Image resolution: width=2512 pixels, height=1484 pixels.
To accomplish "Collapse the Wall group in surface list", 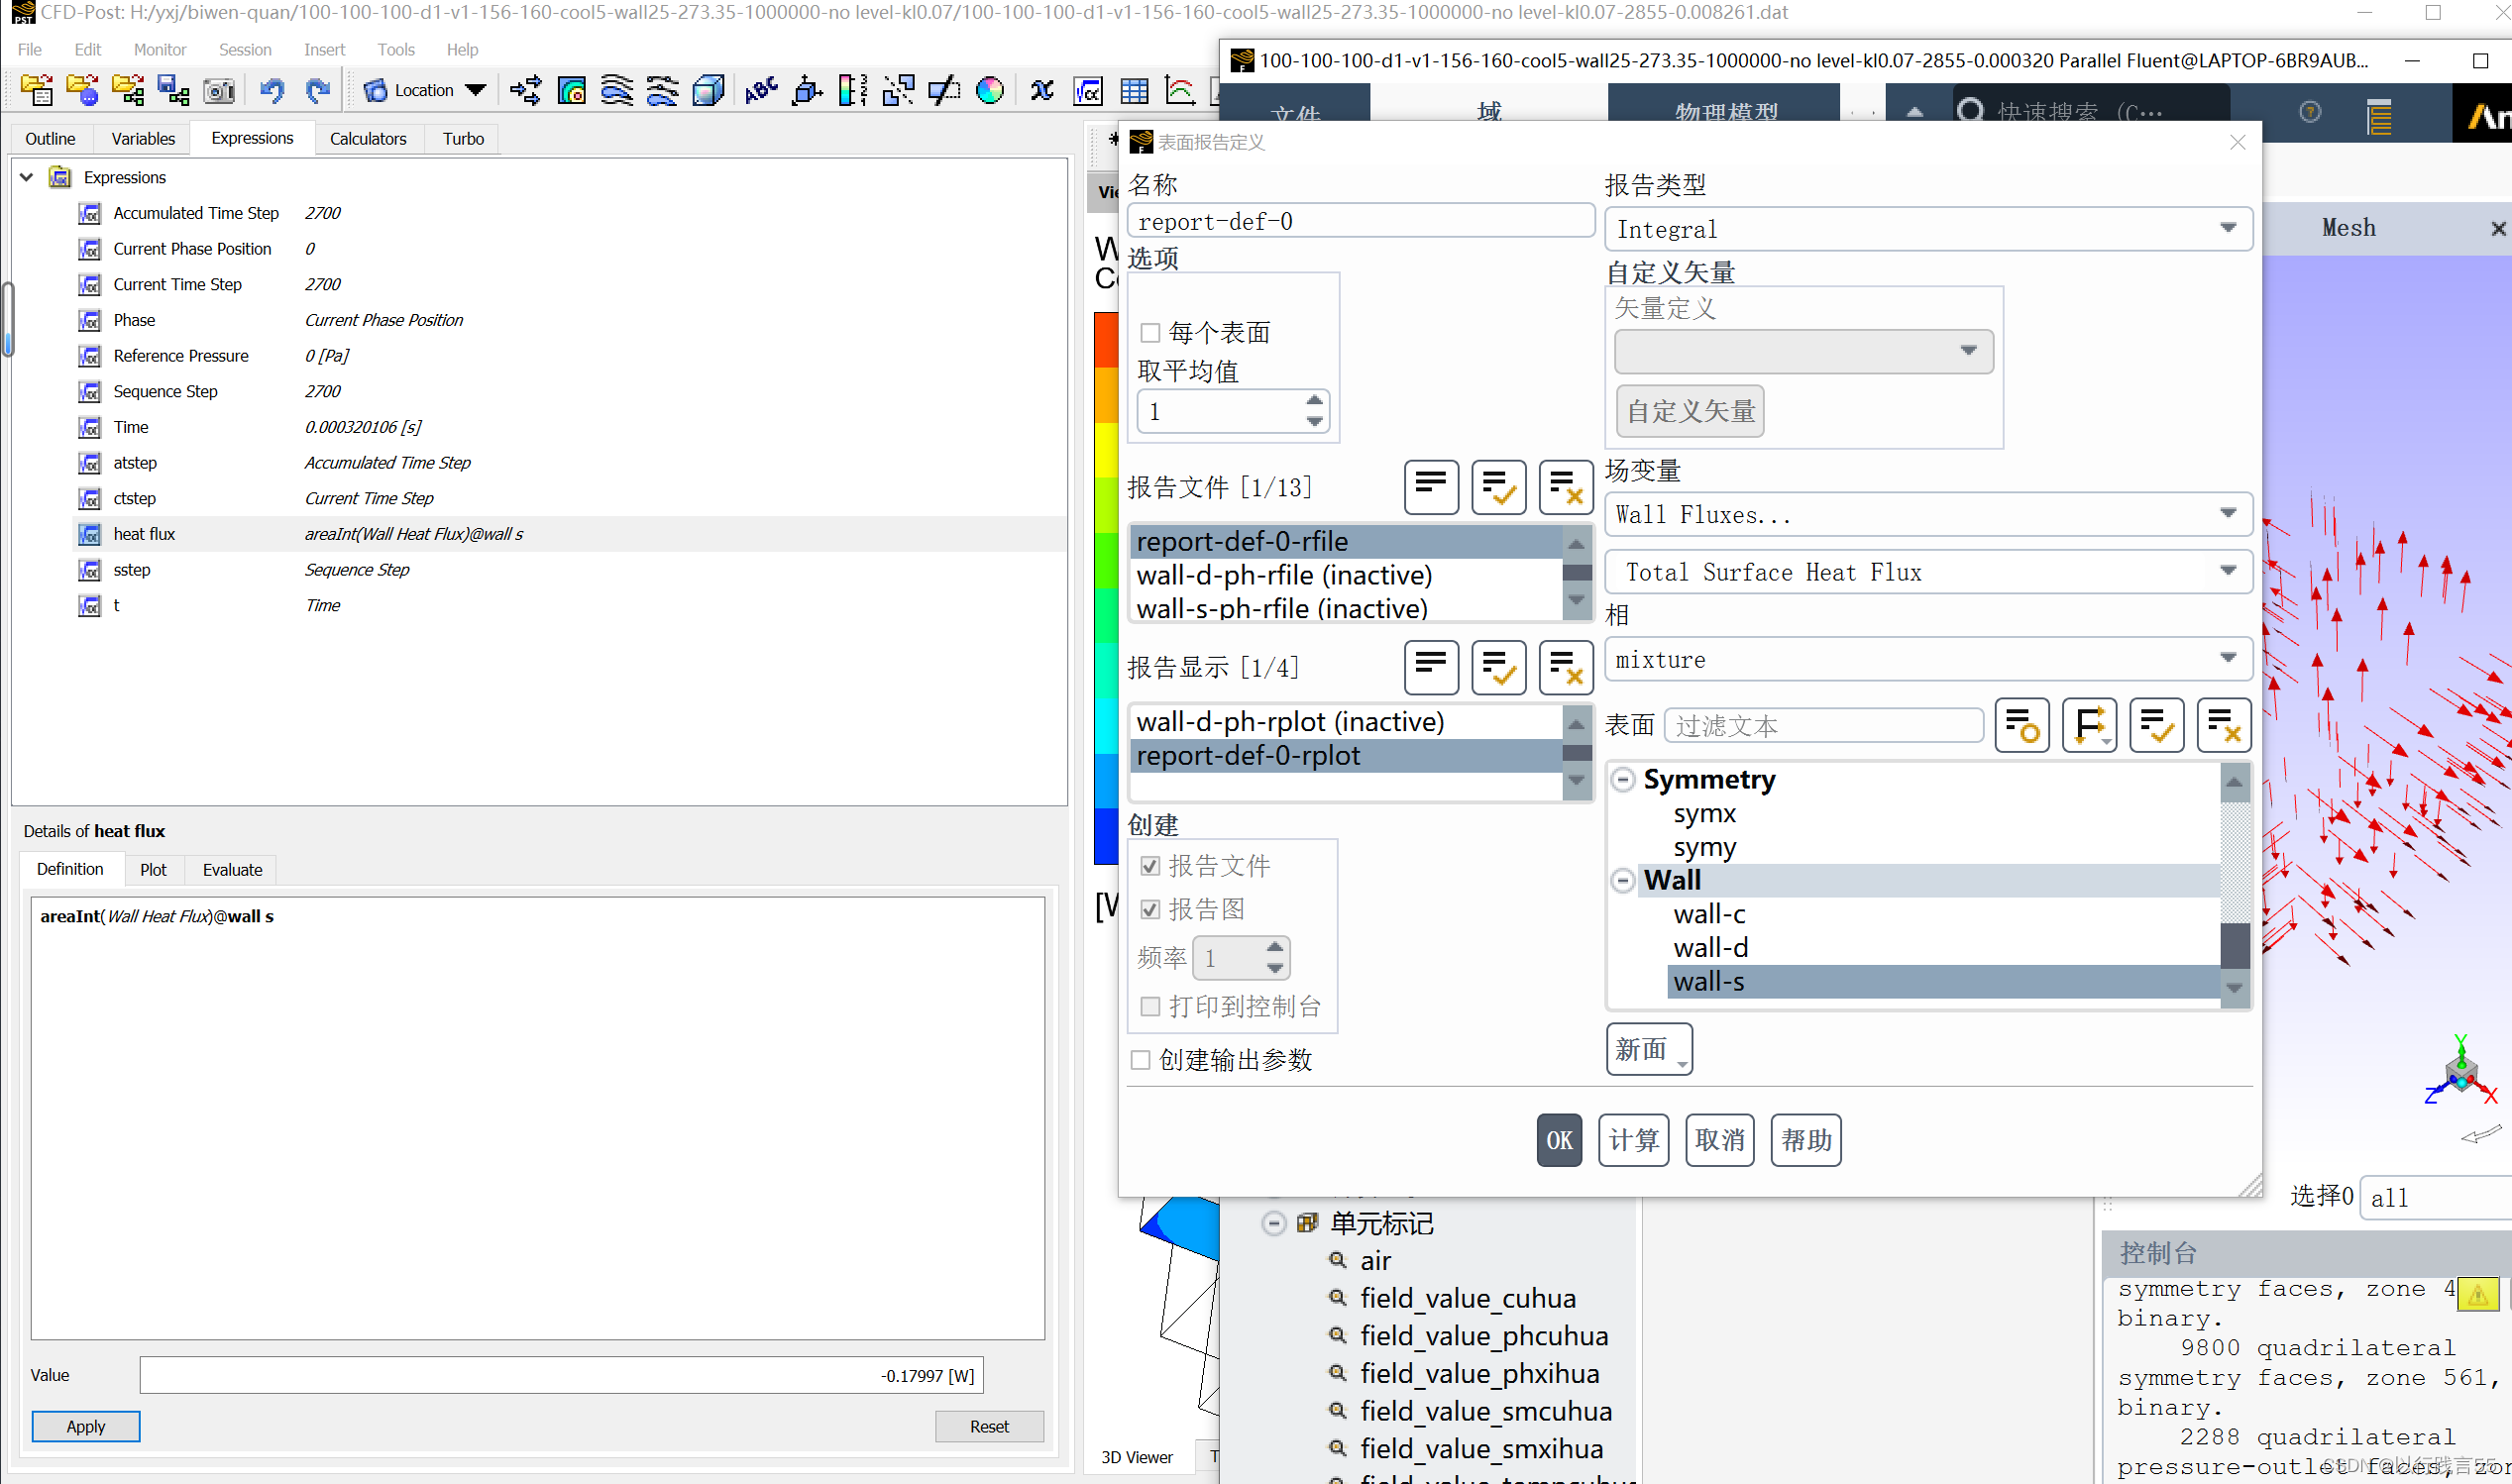I will point(1622,880).
